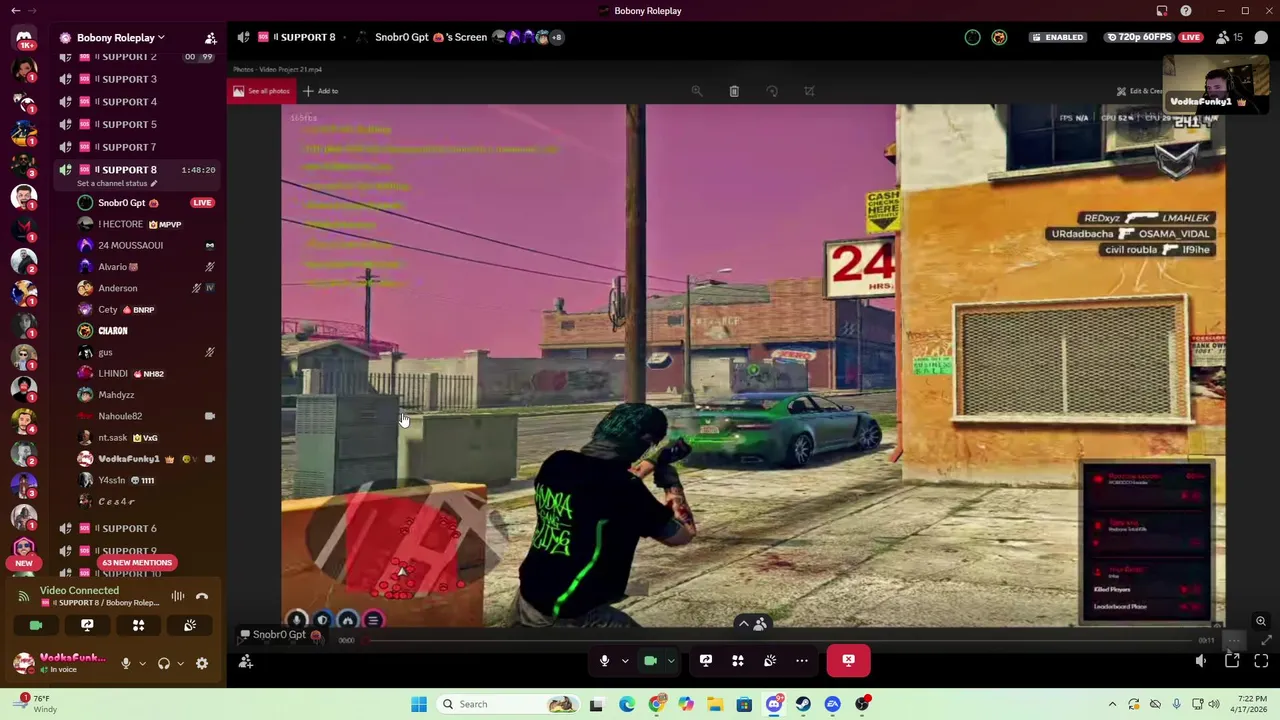
Task: Open File Explorer folder in taskbar
Action: tap(715, 704)
